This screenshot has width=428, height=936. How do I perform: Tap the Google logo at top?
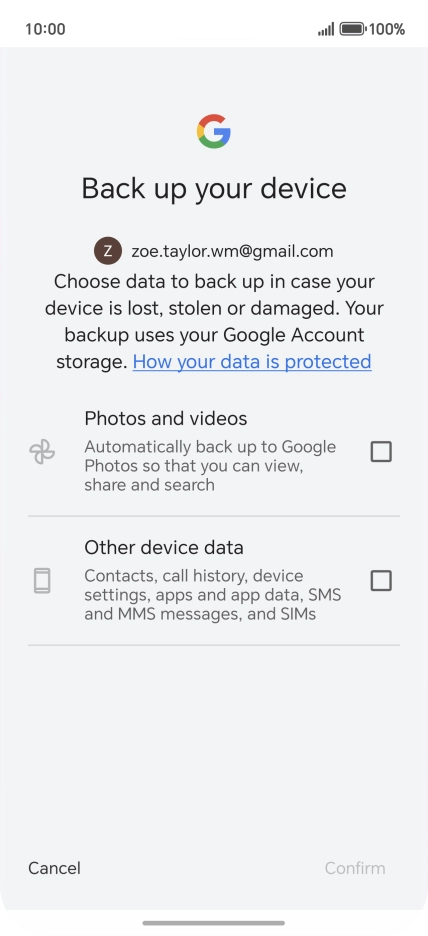[214, 131]
